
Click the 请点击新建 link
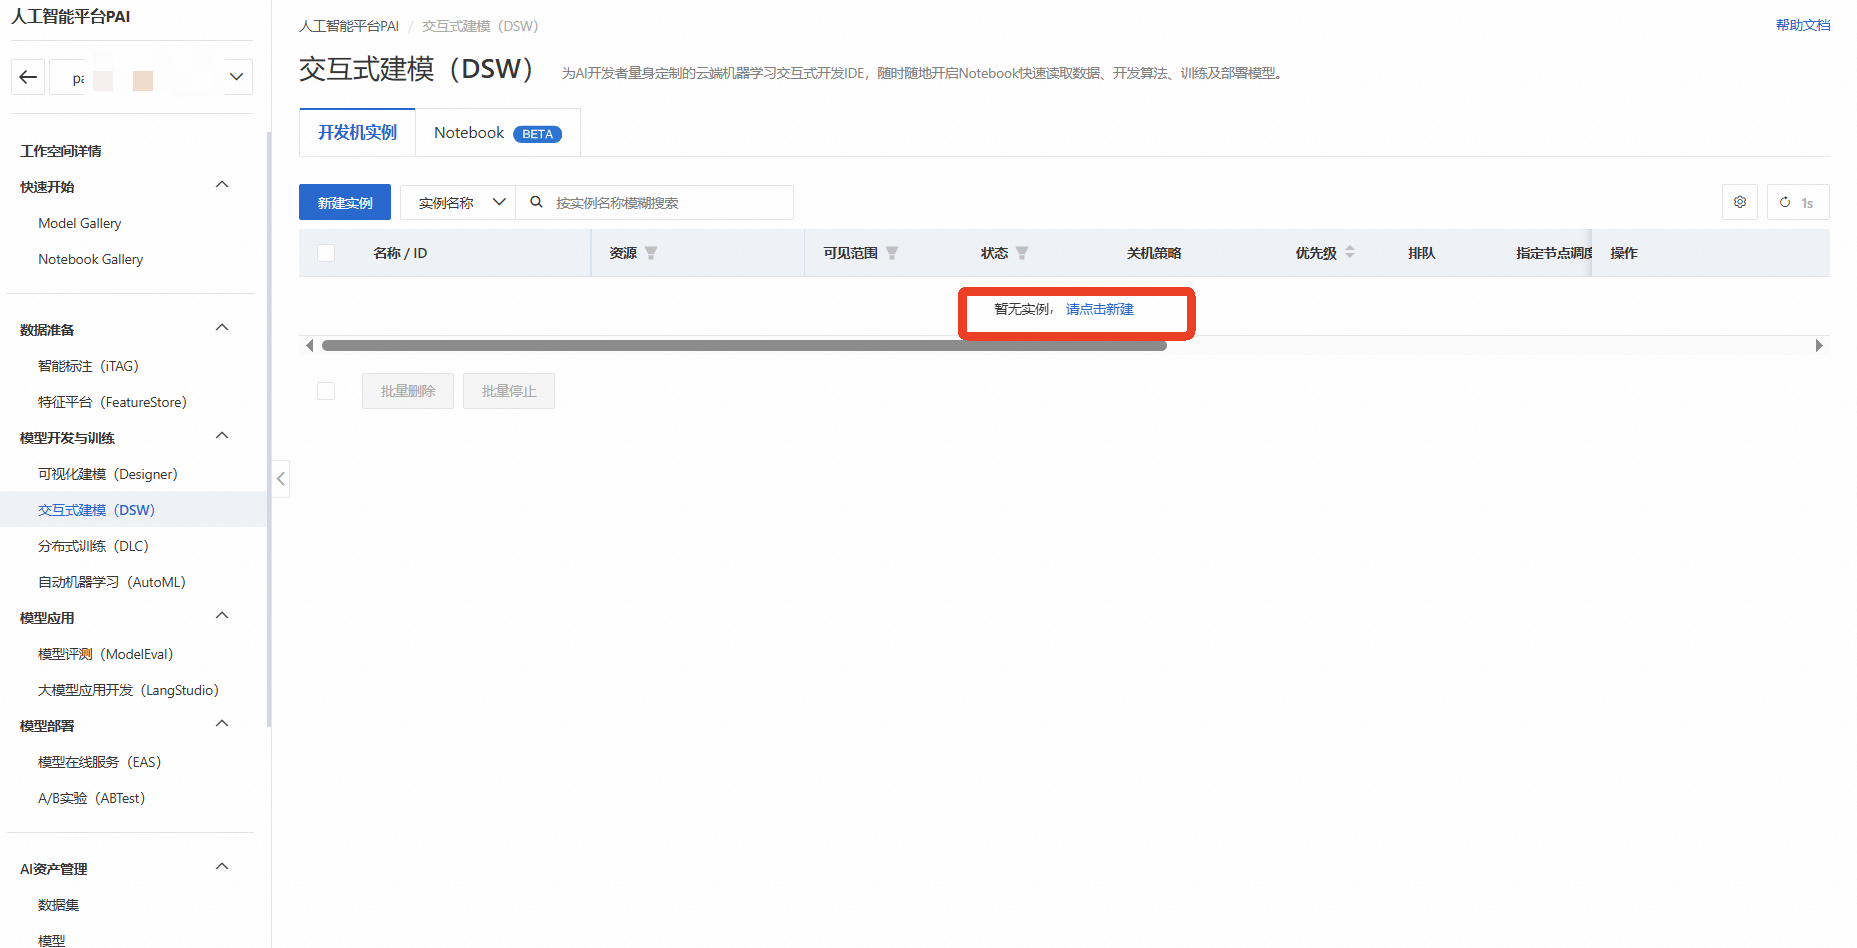point(1100,309)
